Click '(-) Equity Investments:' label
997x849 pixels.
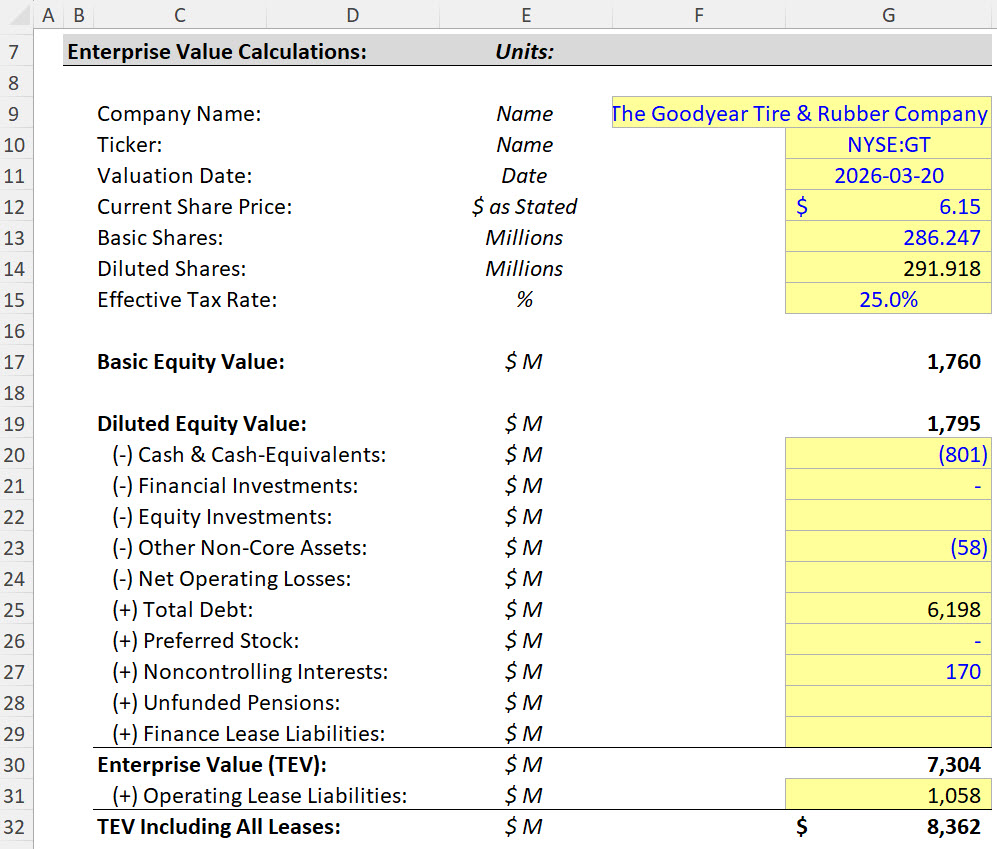point(222,517)
